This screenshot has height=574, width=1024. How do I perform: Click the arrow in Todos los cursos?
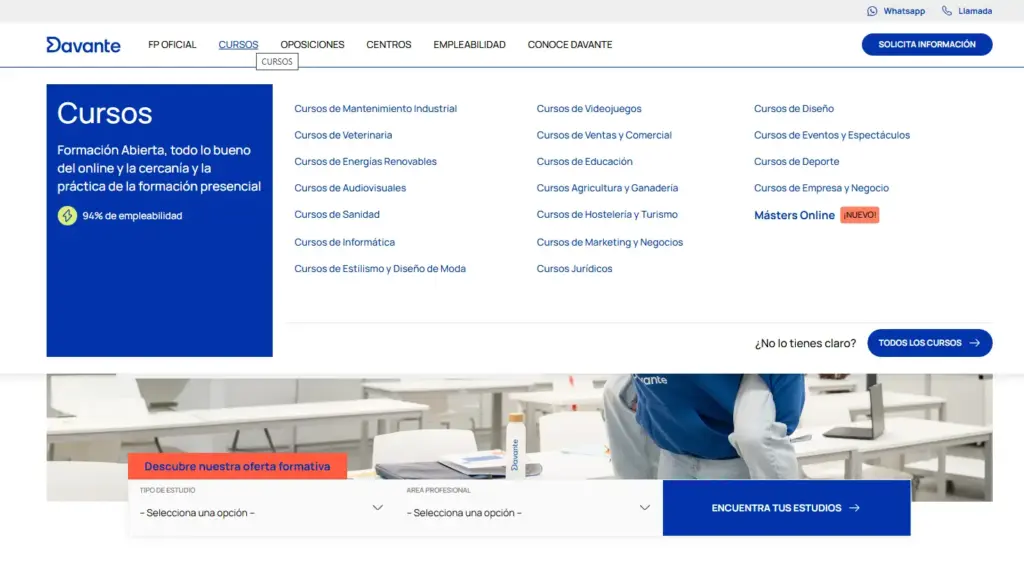point(974,343)
